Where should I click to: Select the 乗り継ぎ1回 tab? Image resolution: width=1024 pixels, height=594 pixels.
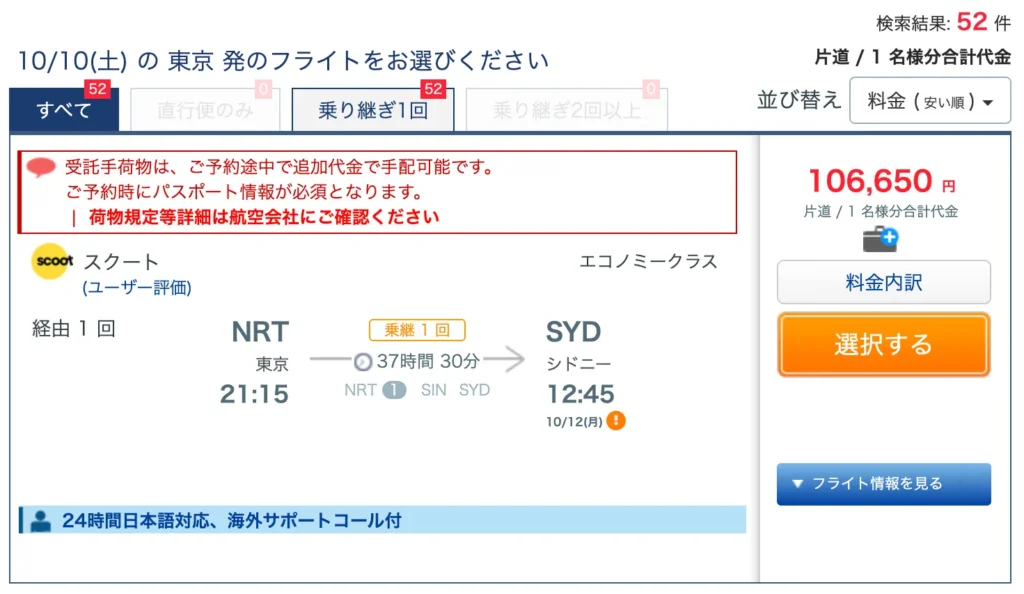tap(373, 110)
